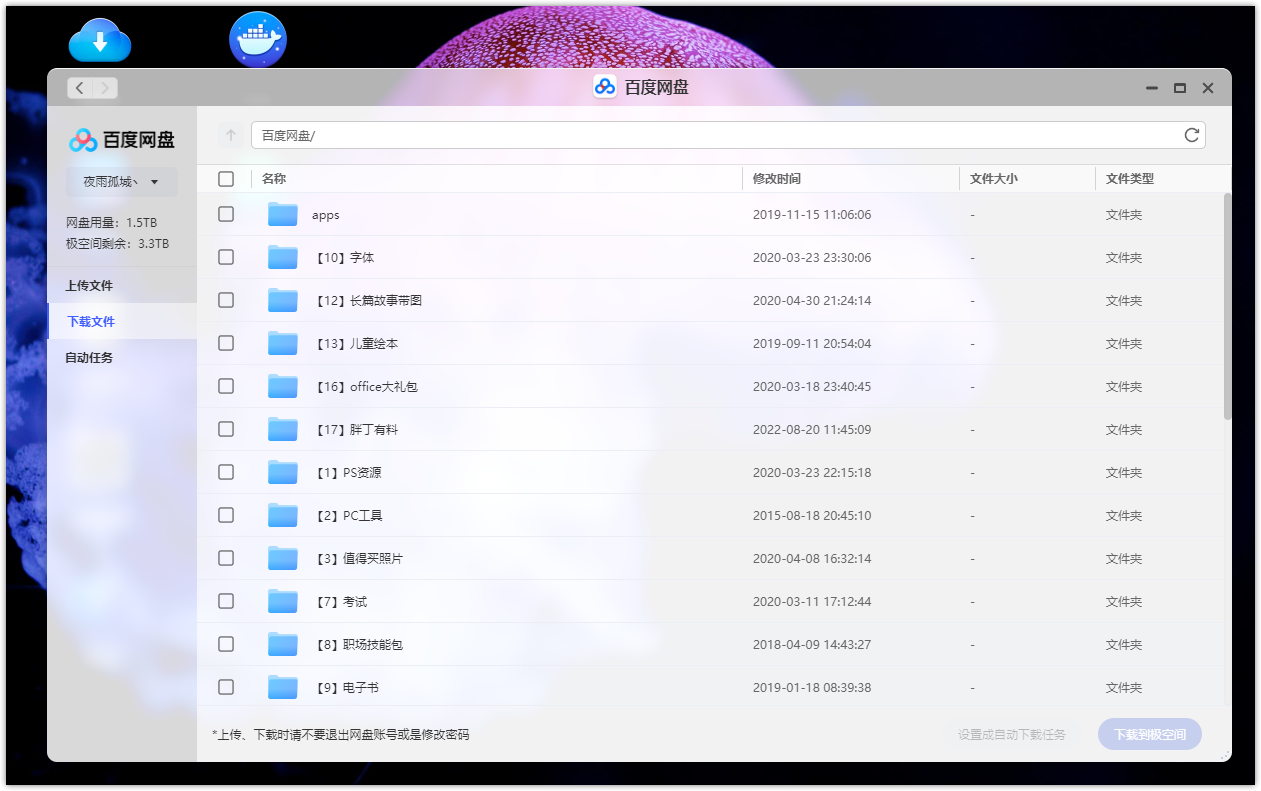Viewport: 1261px width, 791px height.
Task: Click the 下载到极空间 button
Action: (x=1150, y=734)
